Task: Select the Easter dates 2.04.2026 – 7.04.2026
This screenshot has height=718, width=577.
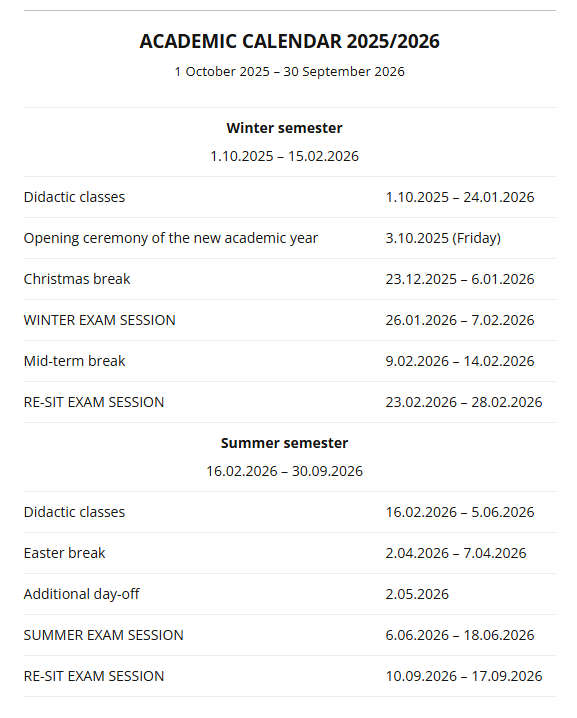Action: click(x=456, y=553)
